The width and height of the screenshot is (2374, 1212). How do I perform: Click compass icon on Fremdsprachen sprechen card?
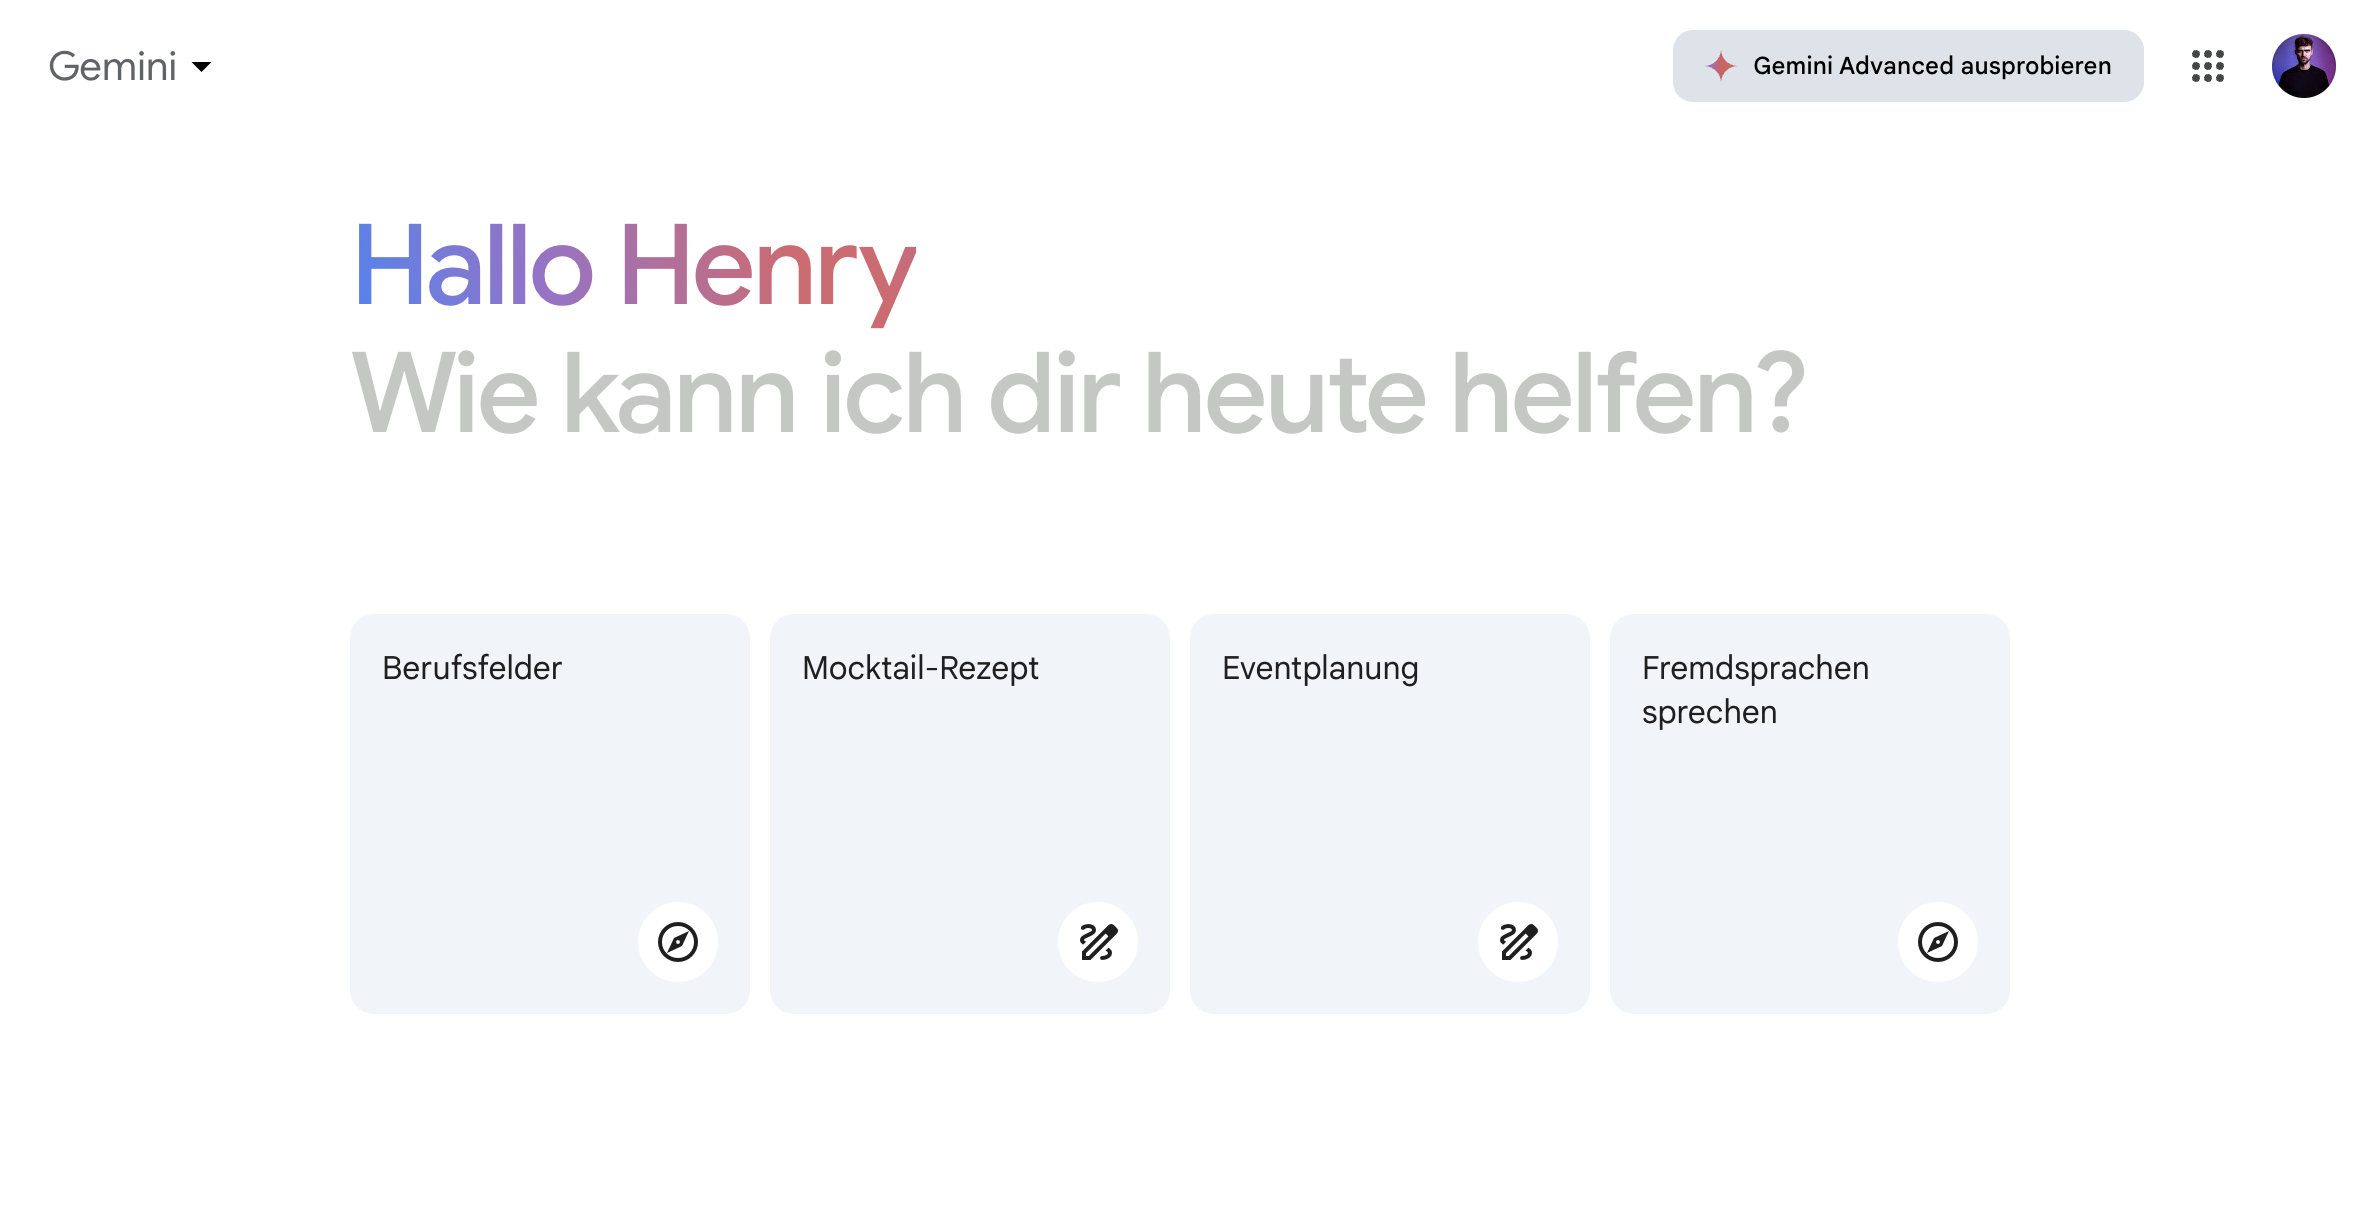tap(1938, 942)
